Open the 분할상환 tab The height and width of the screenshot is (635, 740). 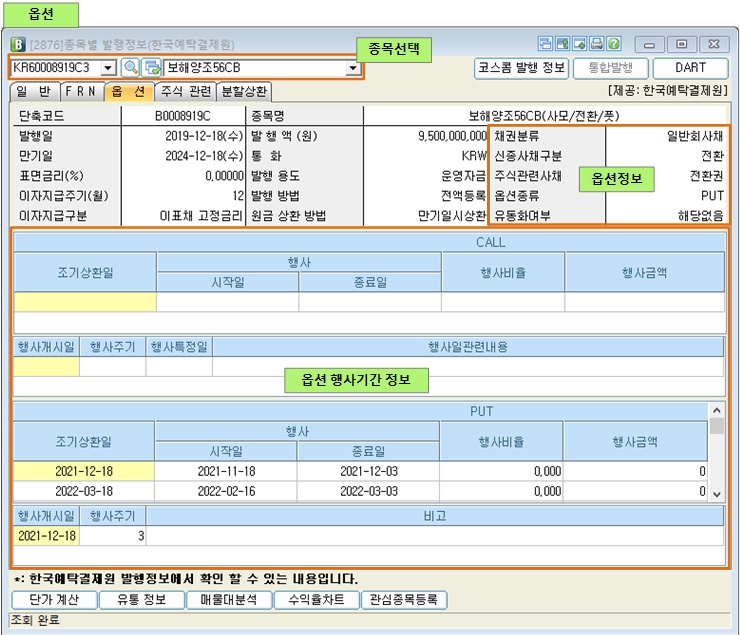244,92
